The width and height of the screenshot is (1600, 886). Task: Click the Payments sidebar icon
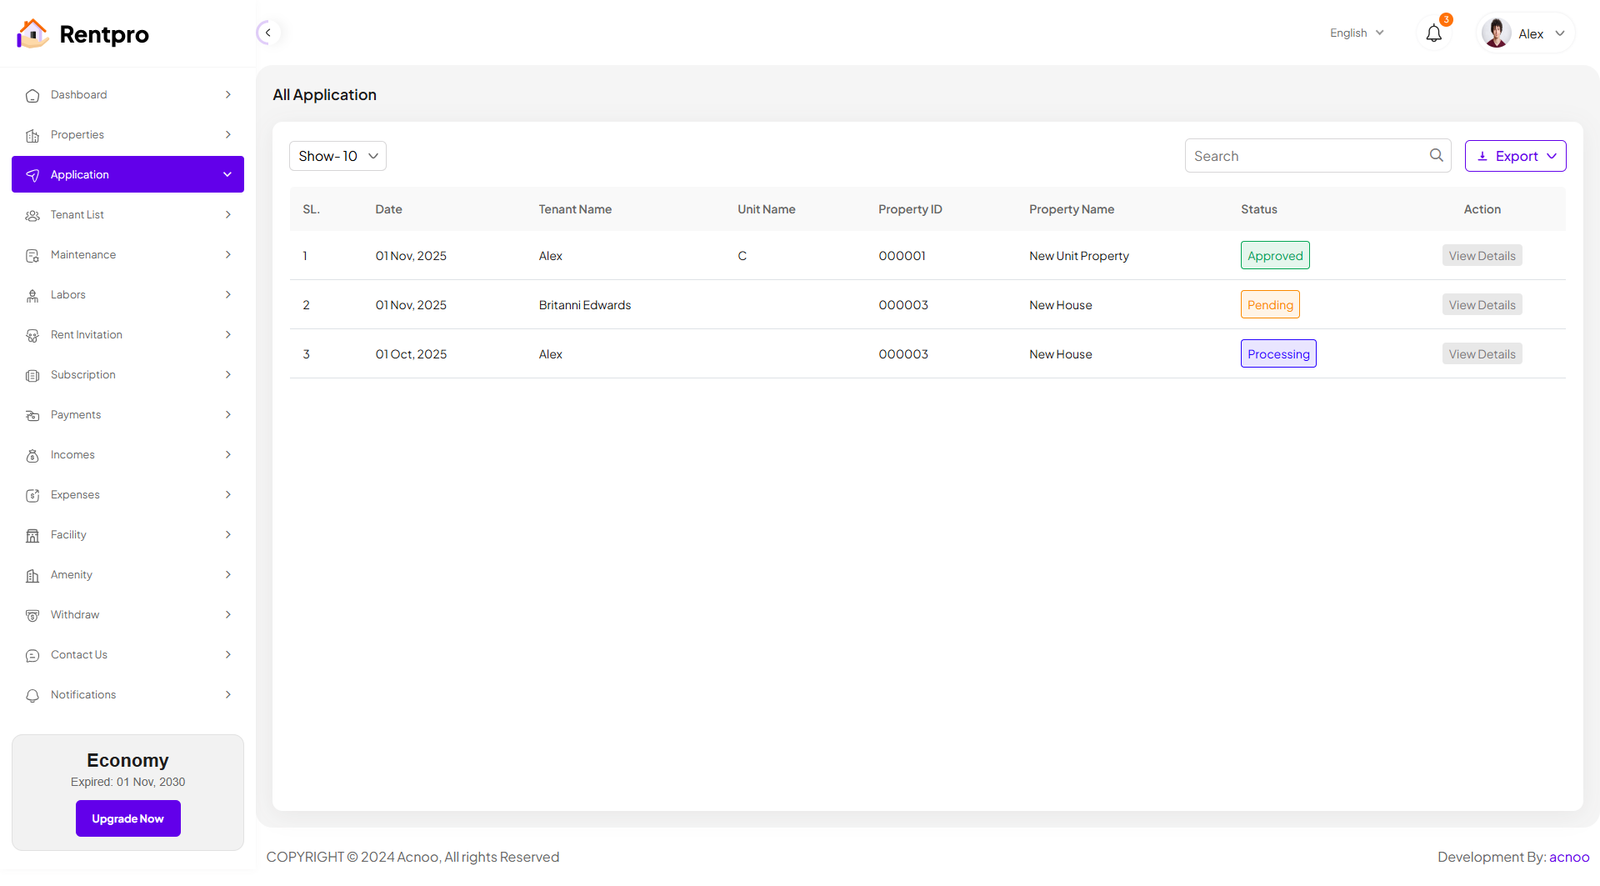coord(32,416)
